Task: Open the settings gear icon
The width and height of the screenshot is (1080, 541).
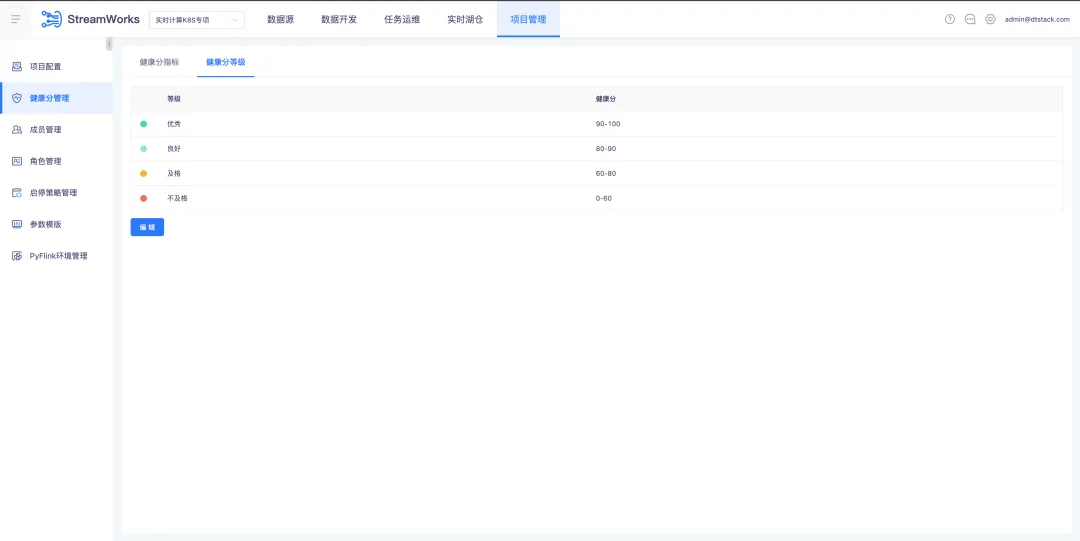Action: tap(990, 19)
